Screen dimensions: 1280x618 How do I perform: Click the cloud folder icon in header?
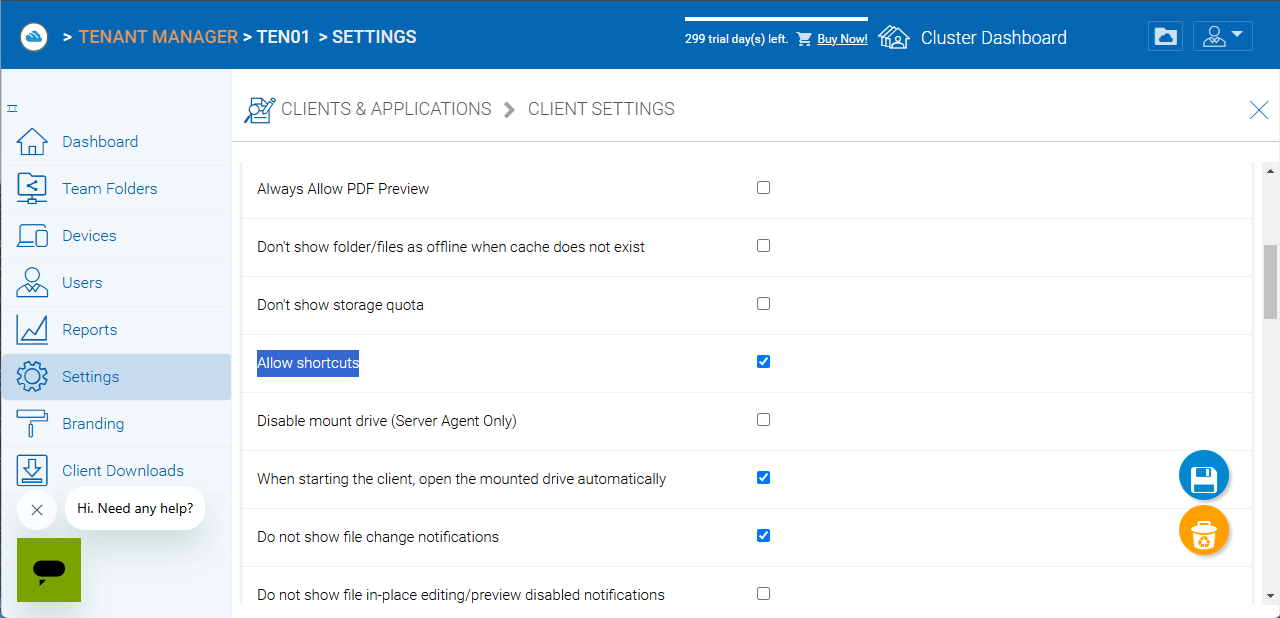pos(1165,37)
